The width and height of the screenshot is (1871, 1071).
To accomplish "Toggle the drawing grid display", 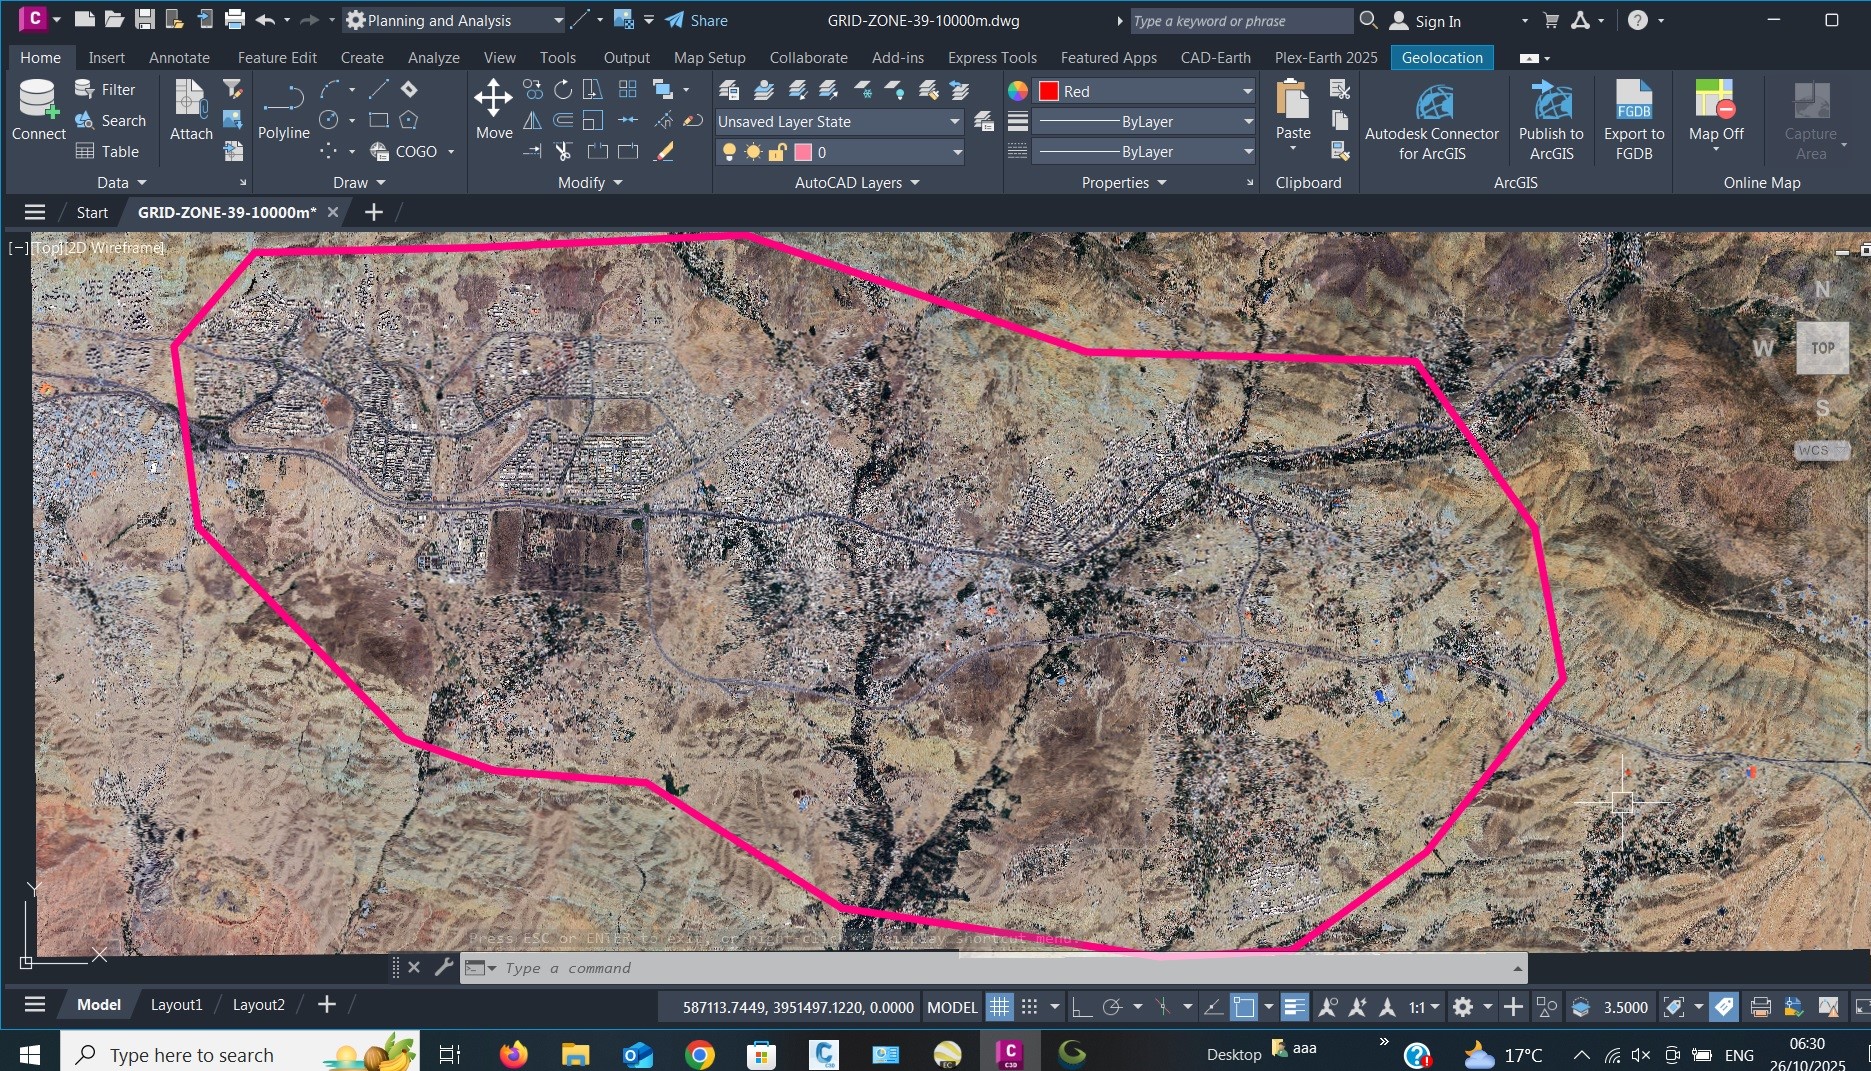I will tap(999, 1007).
